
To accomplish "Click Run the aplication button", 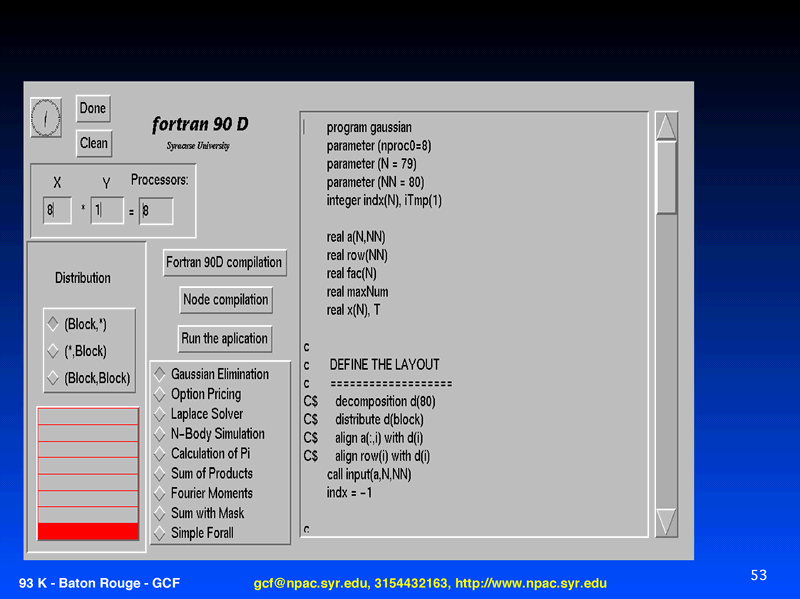I will [x=224, y=338].
